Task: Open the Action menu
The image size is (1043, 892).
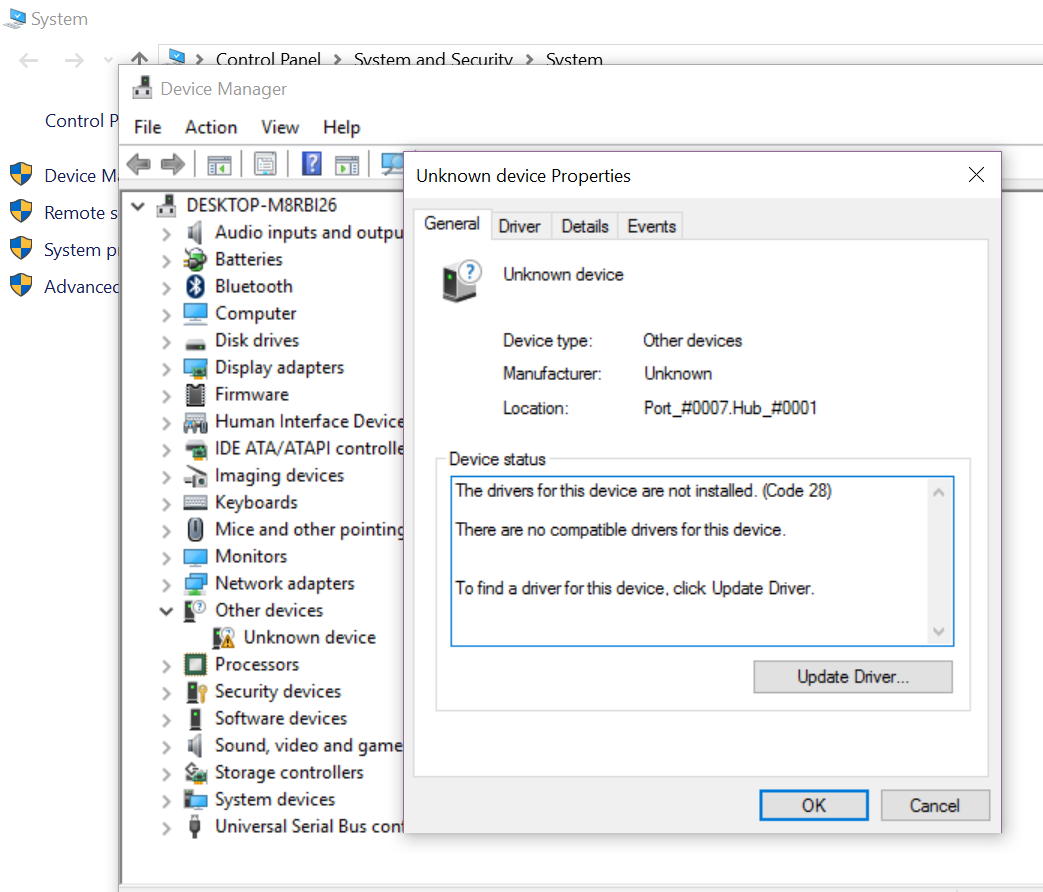Action: pyautogui.click(x=211, y=127)
